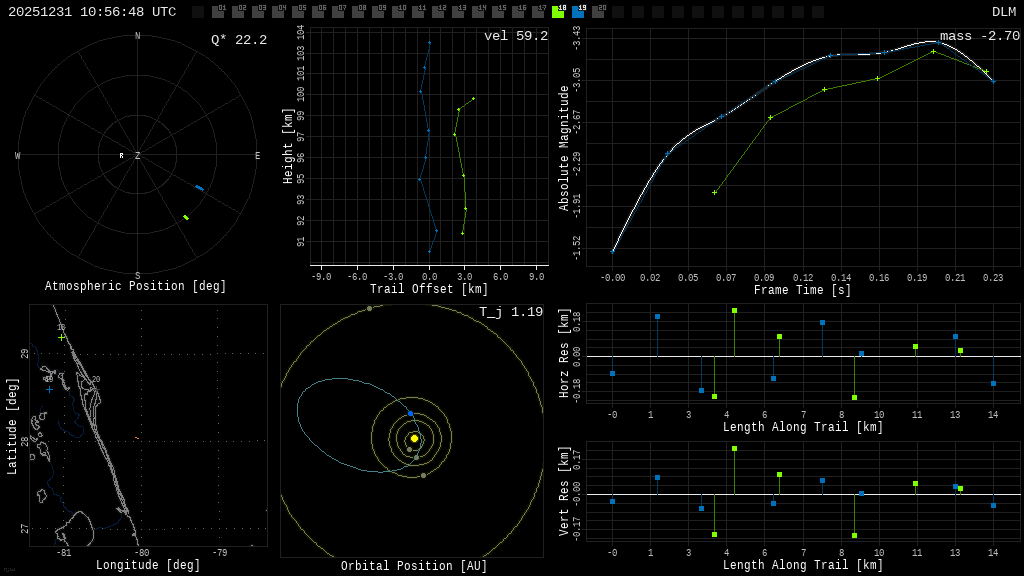Click highest green marker in Horz Res plot
Viewport: 1024px width, 576px height.
pos(735,311)
